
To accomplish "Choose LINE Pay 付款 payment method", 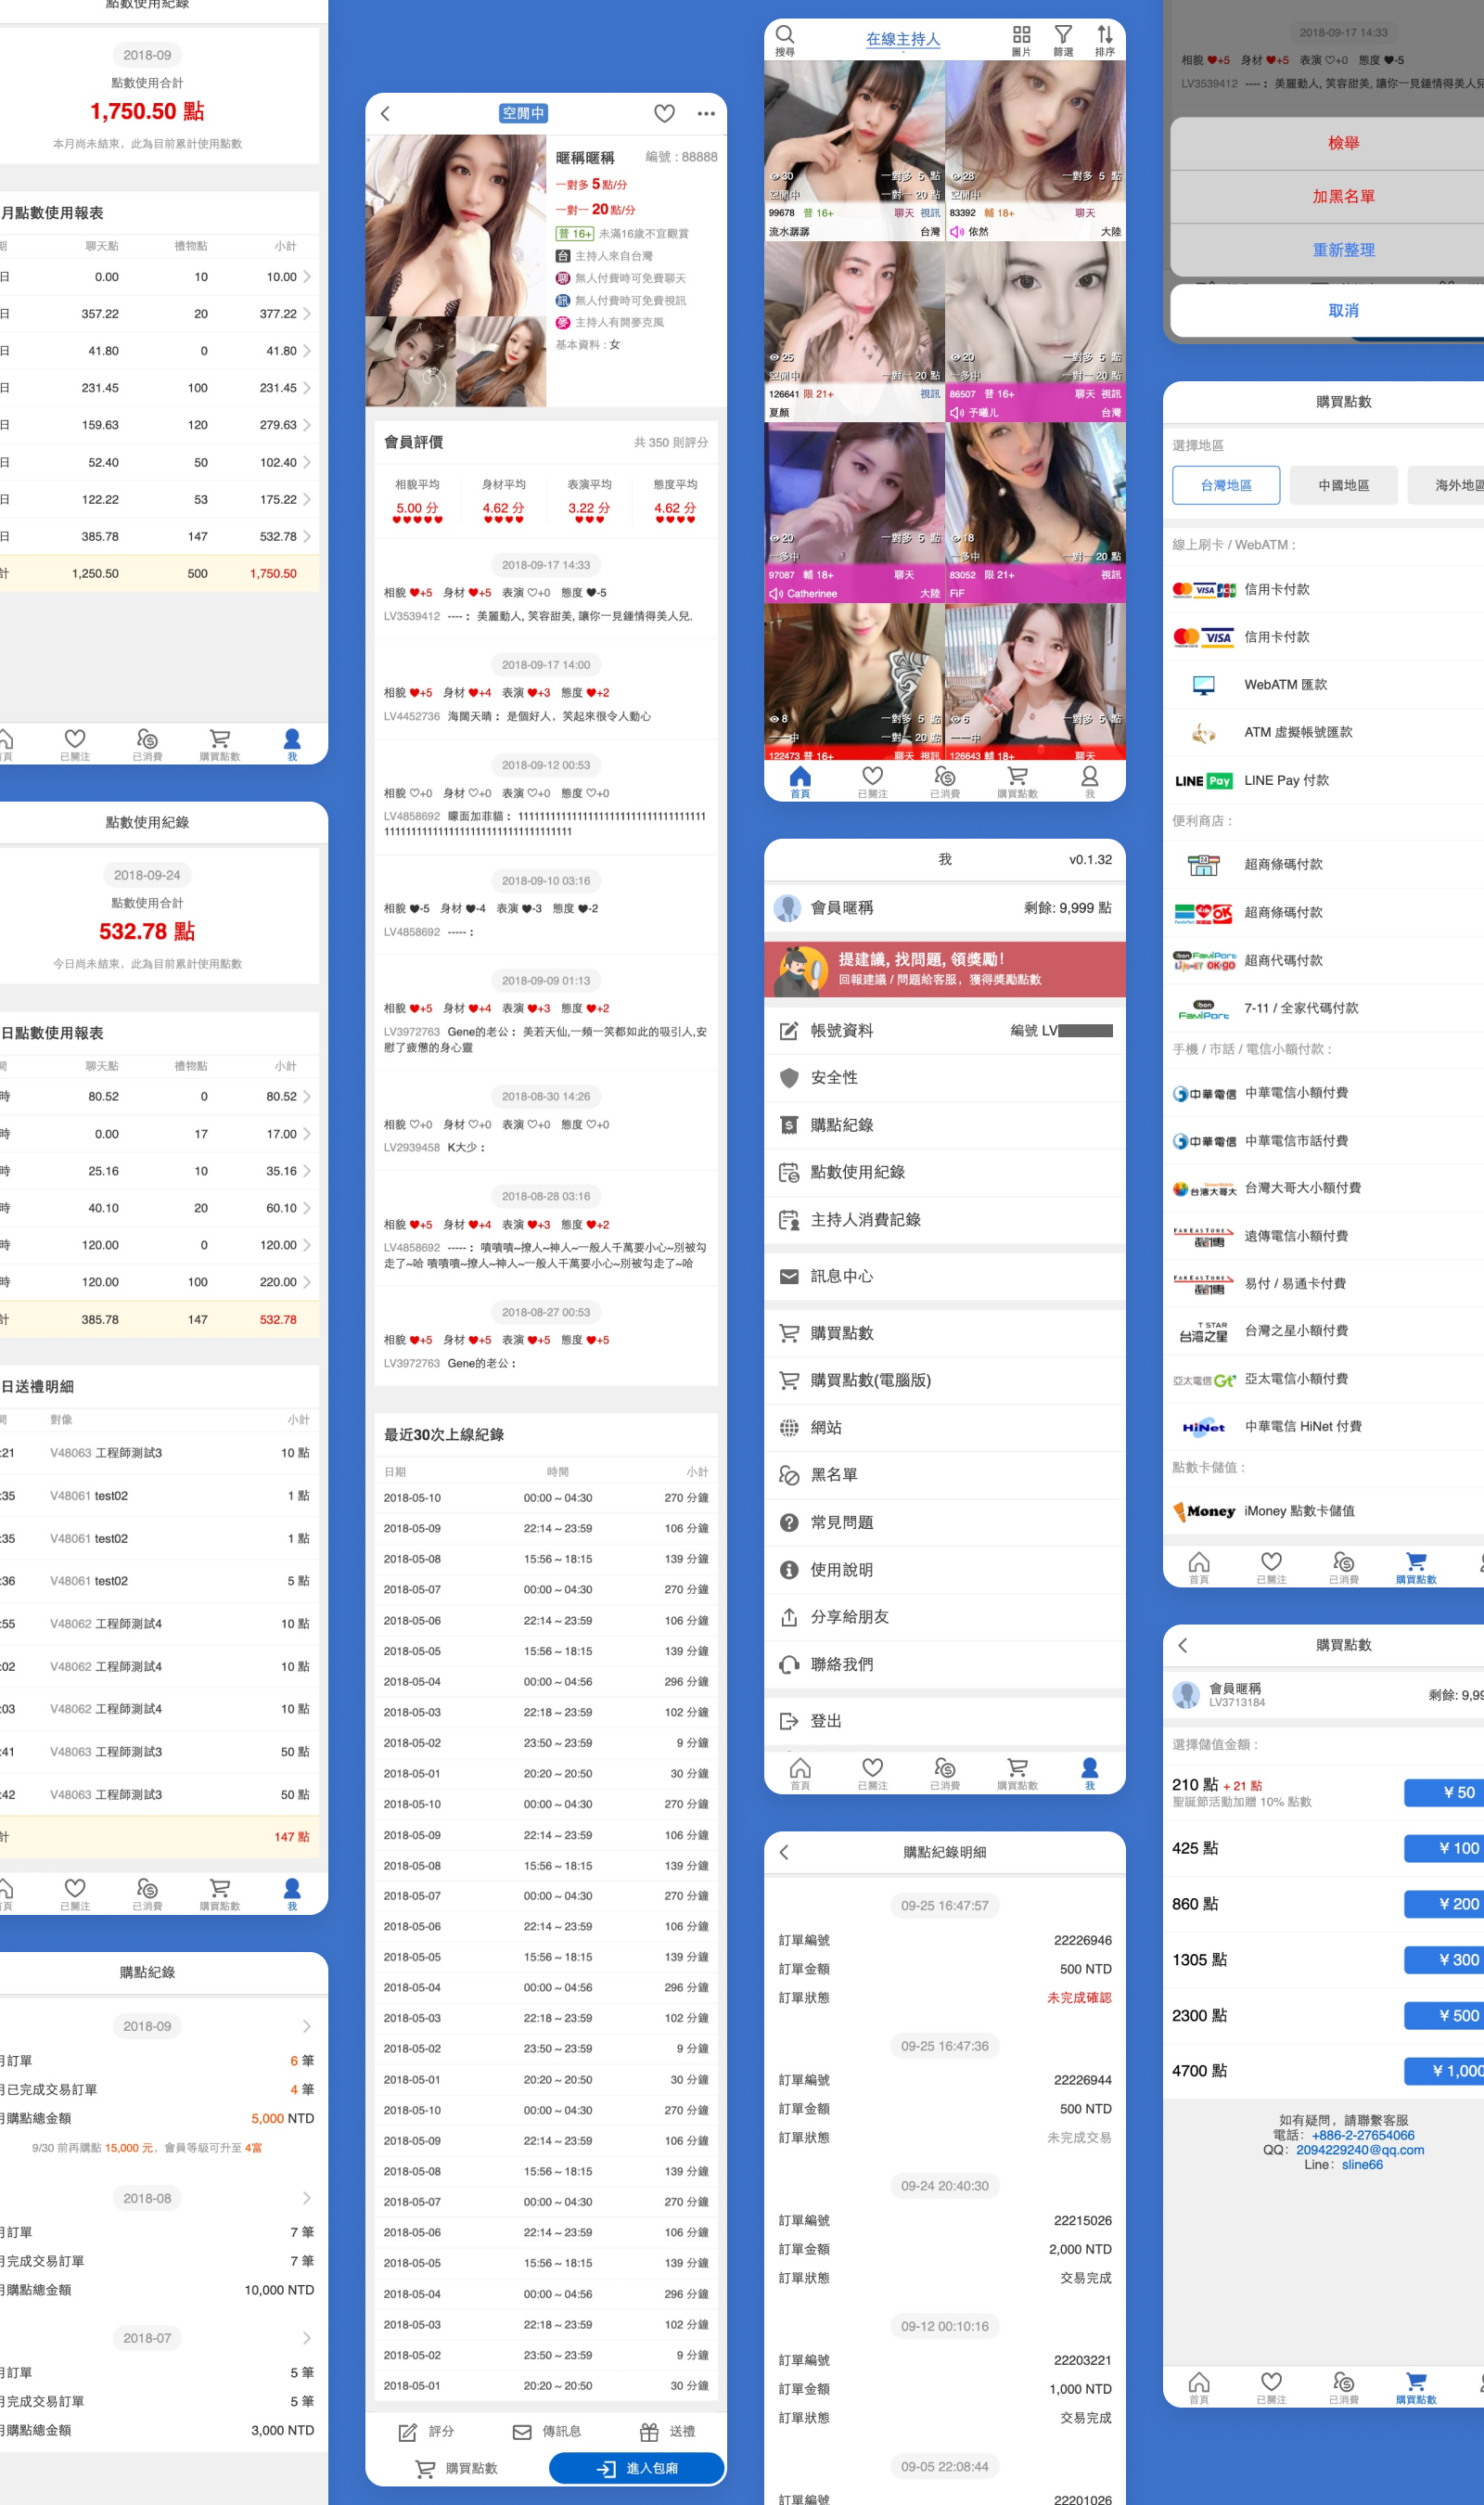I will point(1286,780).
